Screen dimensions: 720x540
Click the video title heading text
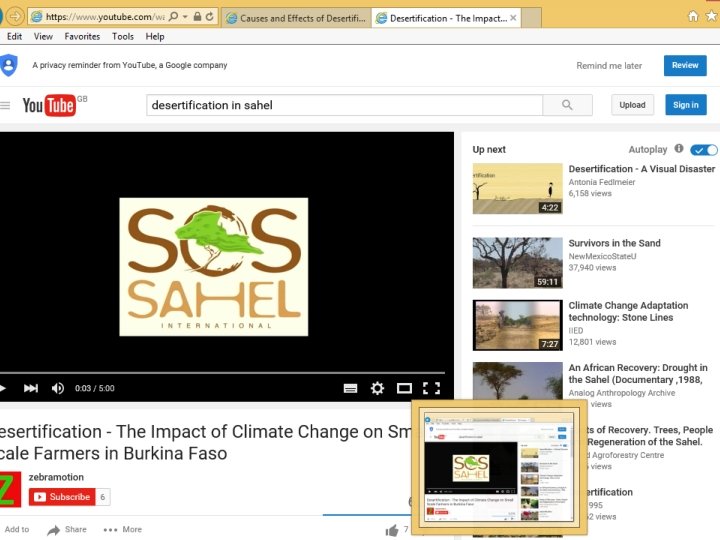(205, 442)
